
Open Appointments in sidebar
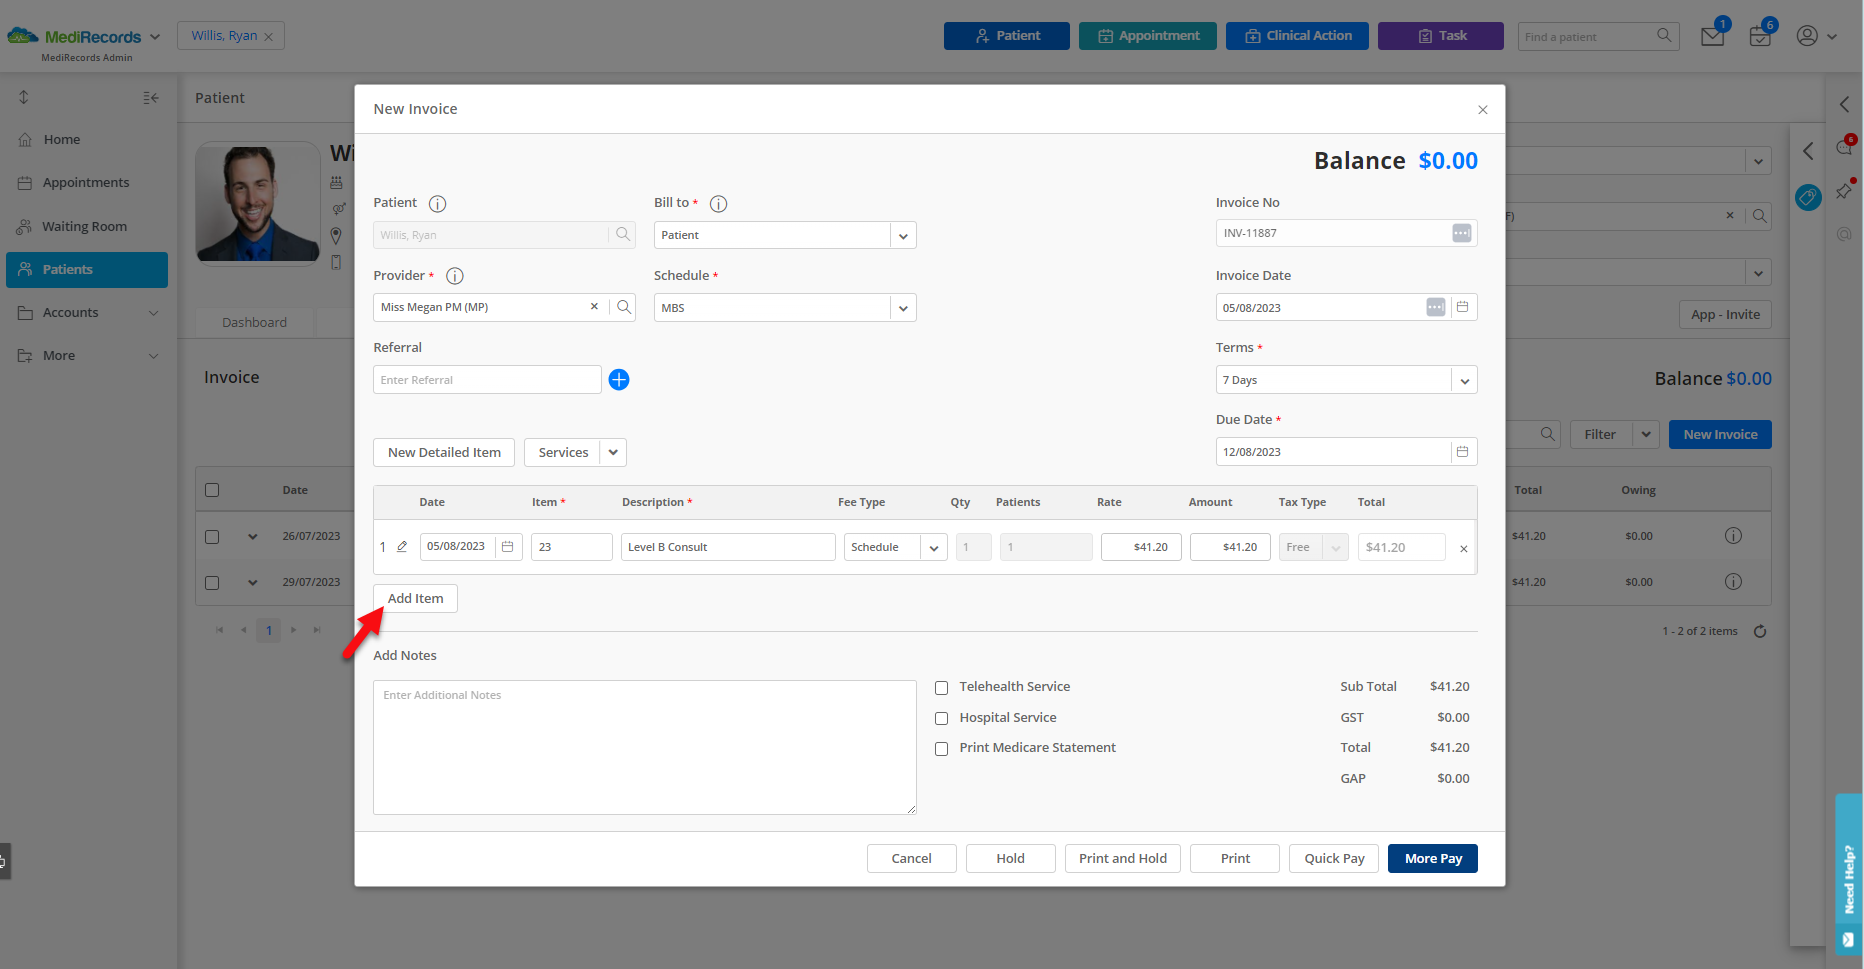(x=87, y=183)
